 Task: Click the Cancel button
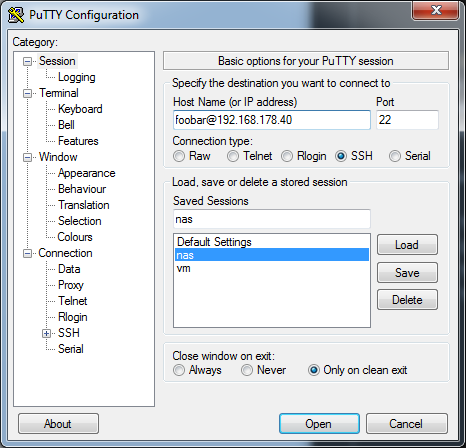pyautogui.click(x=407, y=424)
